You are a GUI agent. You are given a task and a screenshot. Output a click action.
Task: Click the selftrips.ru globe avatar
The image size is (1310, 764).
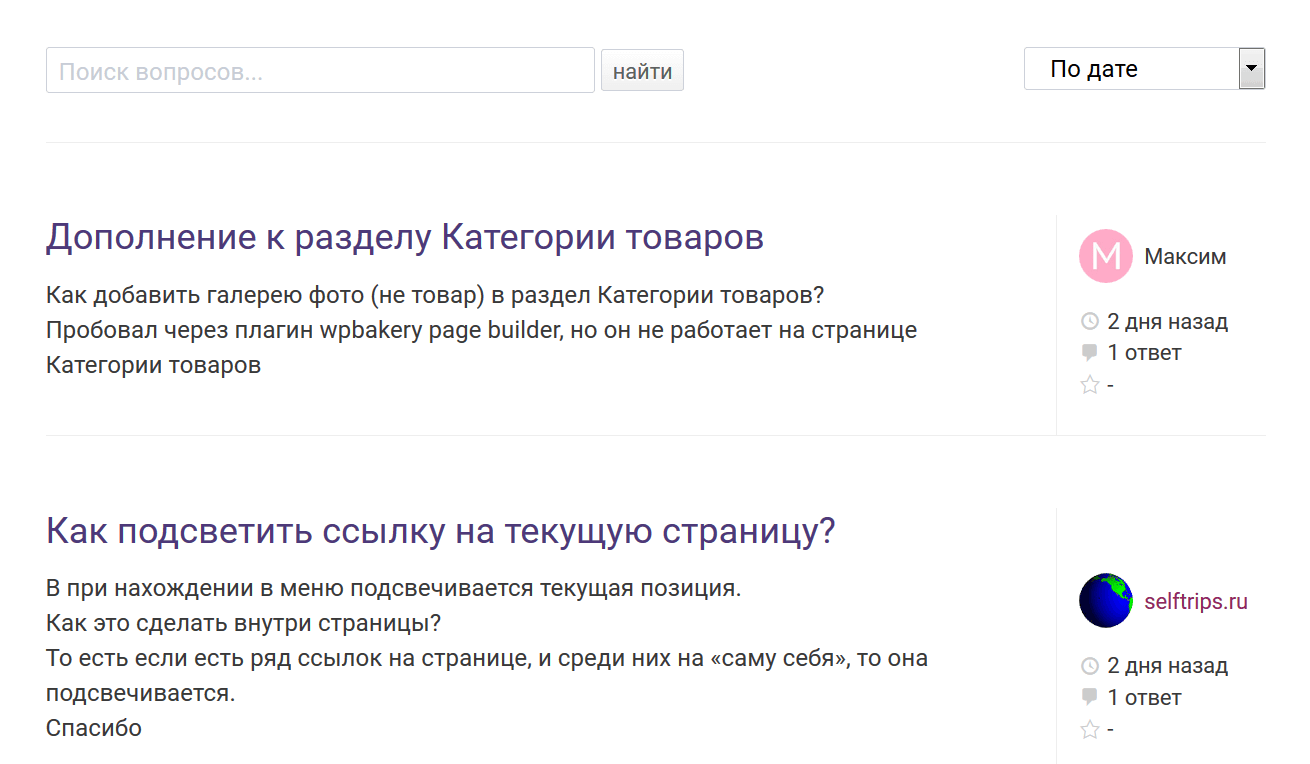pos(1105,601)
